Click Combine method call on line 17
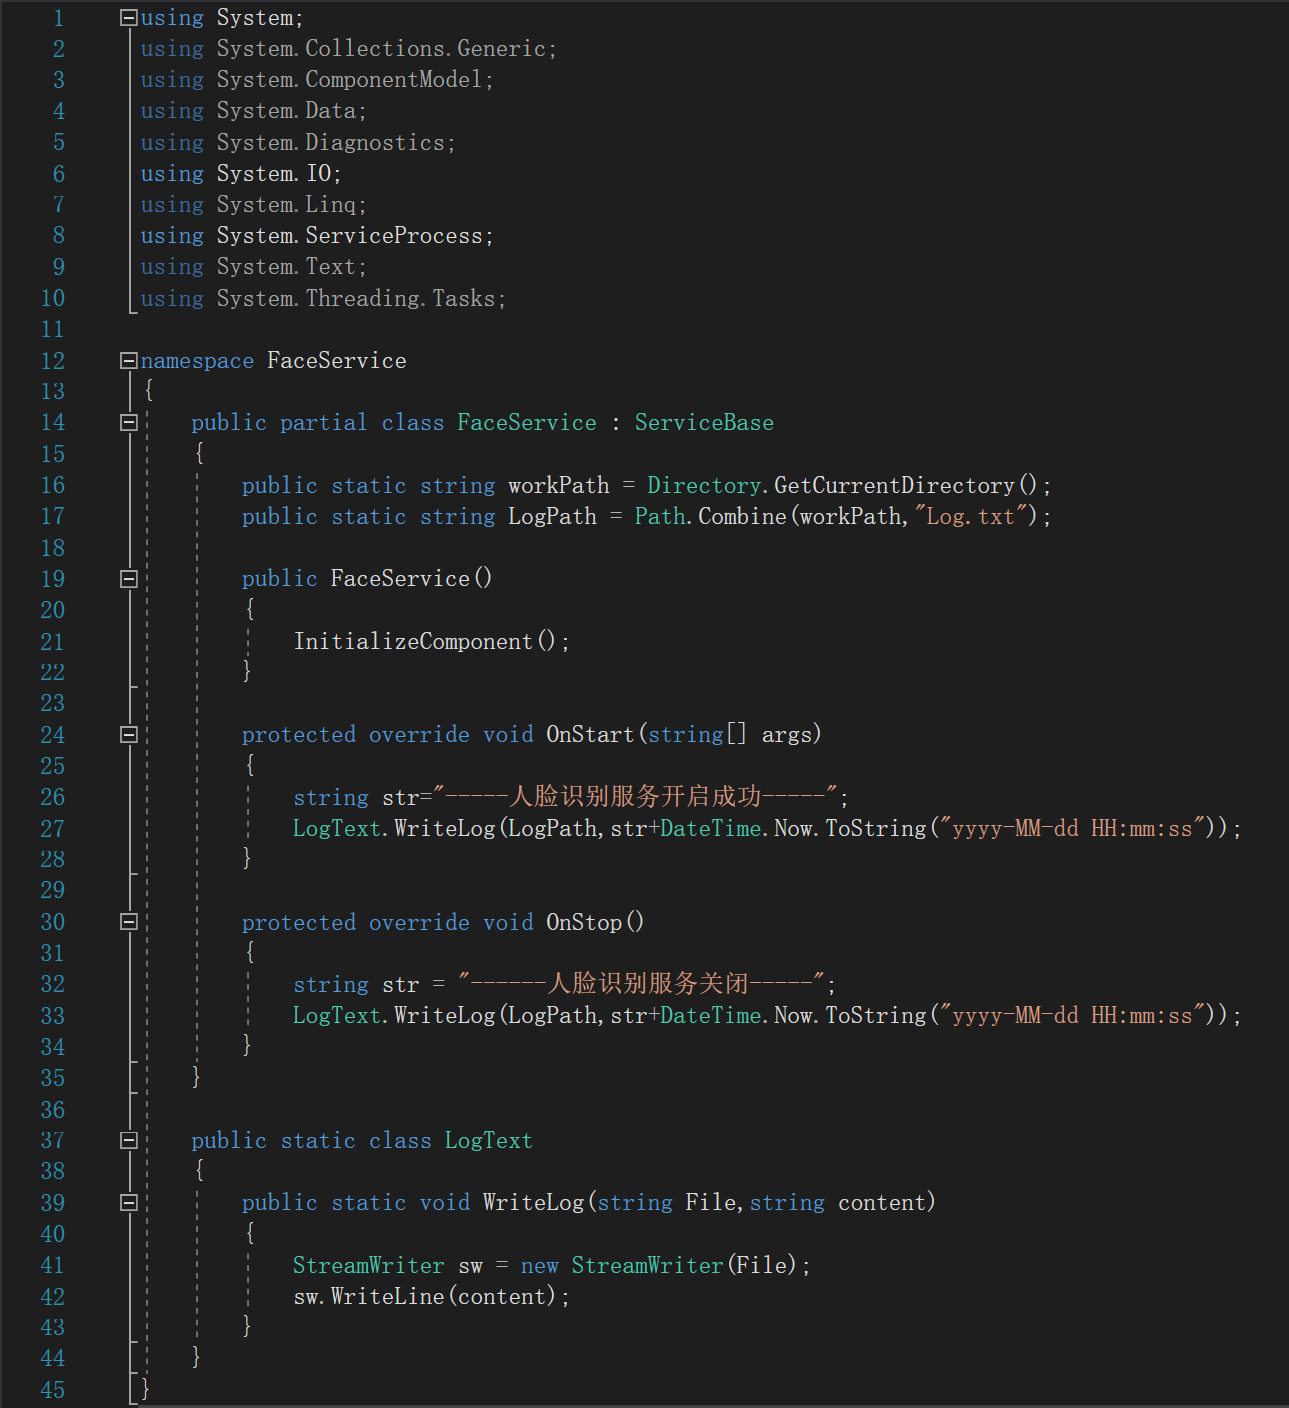The height and width of the screenshot is (1408, 1289). pos(742,516)
